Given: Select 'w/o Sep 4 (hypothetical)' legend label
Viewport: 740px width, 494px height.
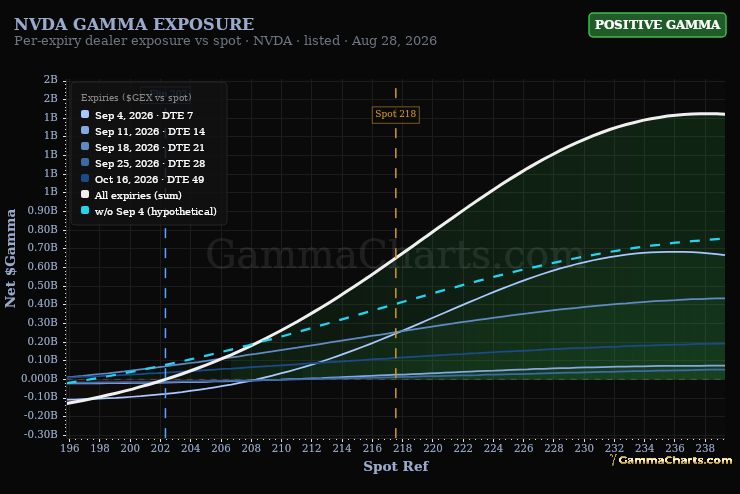Looking at the screenshot, I should click(156, 211).
